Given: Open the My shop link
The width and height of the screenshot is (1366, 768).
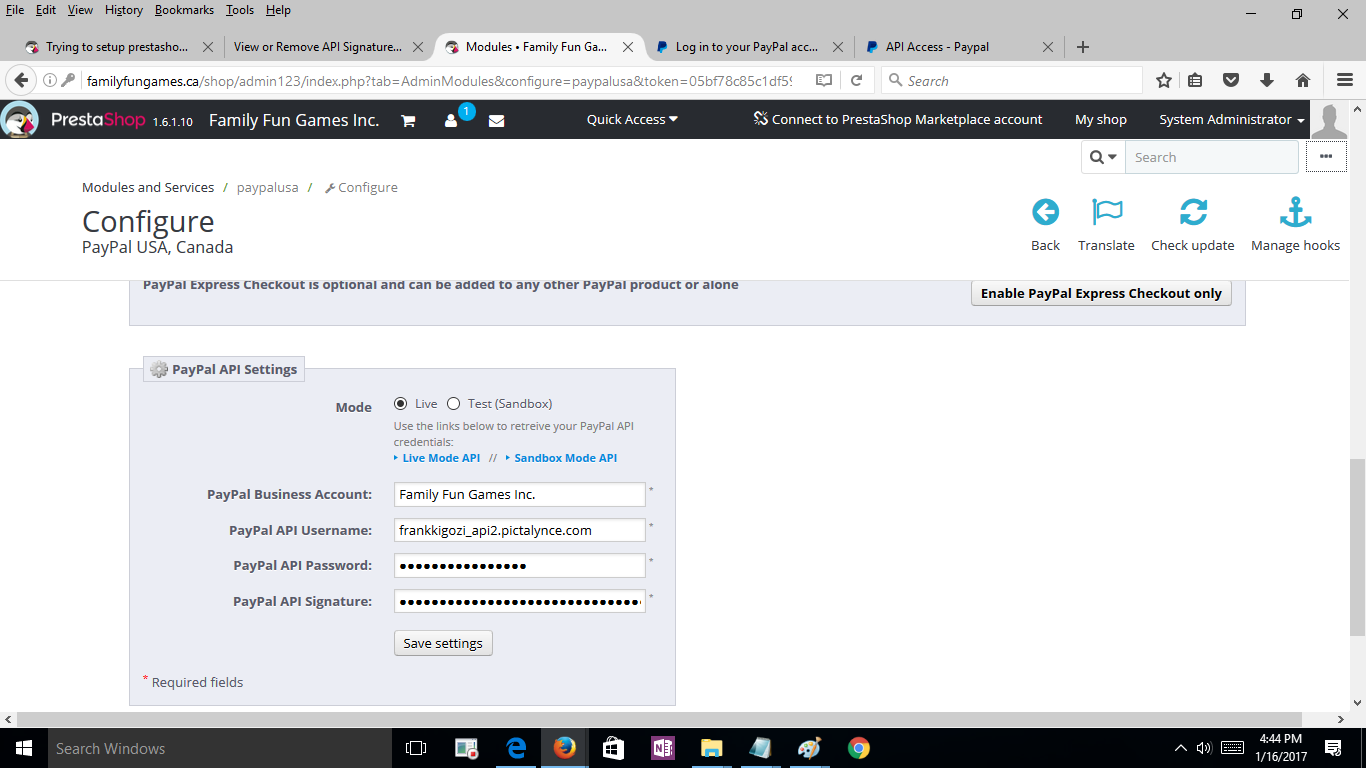Looking at the screenshot, I should coord(1101,119).
